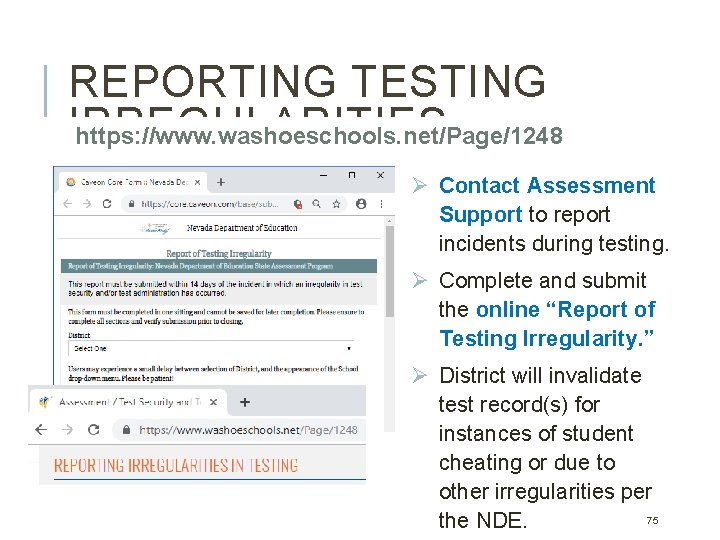Expand the District 'Select One' dropdown

(212, 349)
